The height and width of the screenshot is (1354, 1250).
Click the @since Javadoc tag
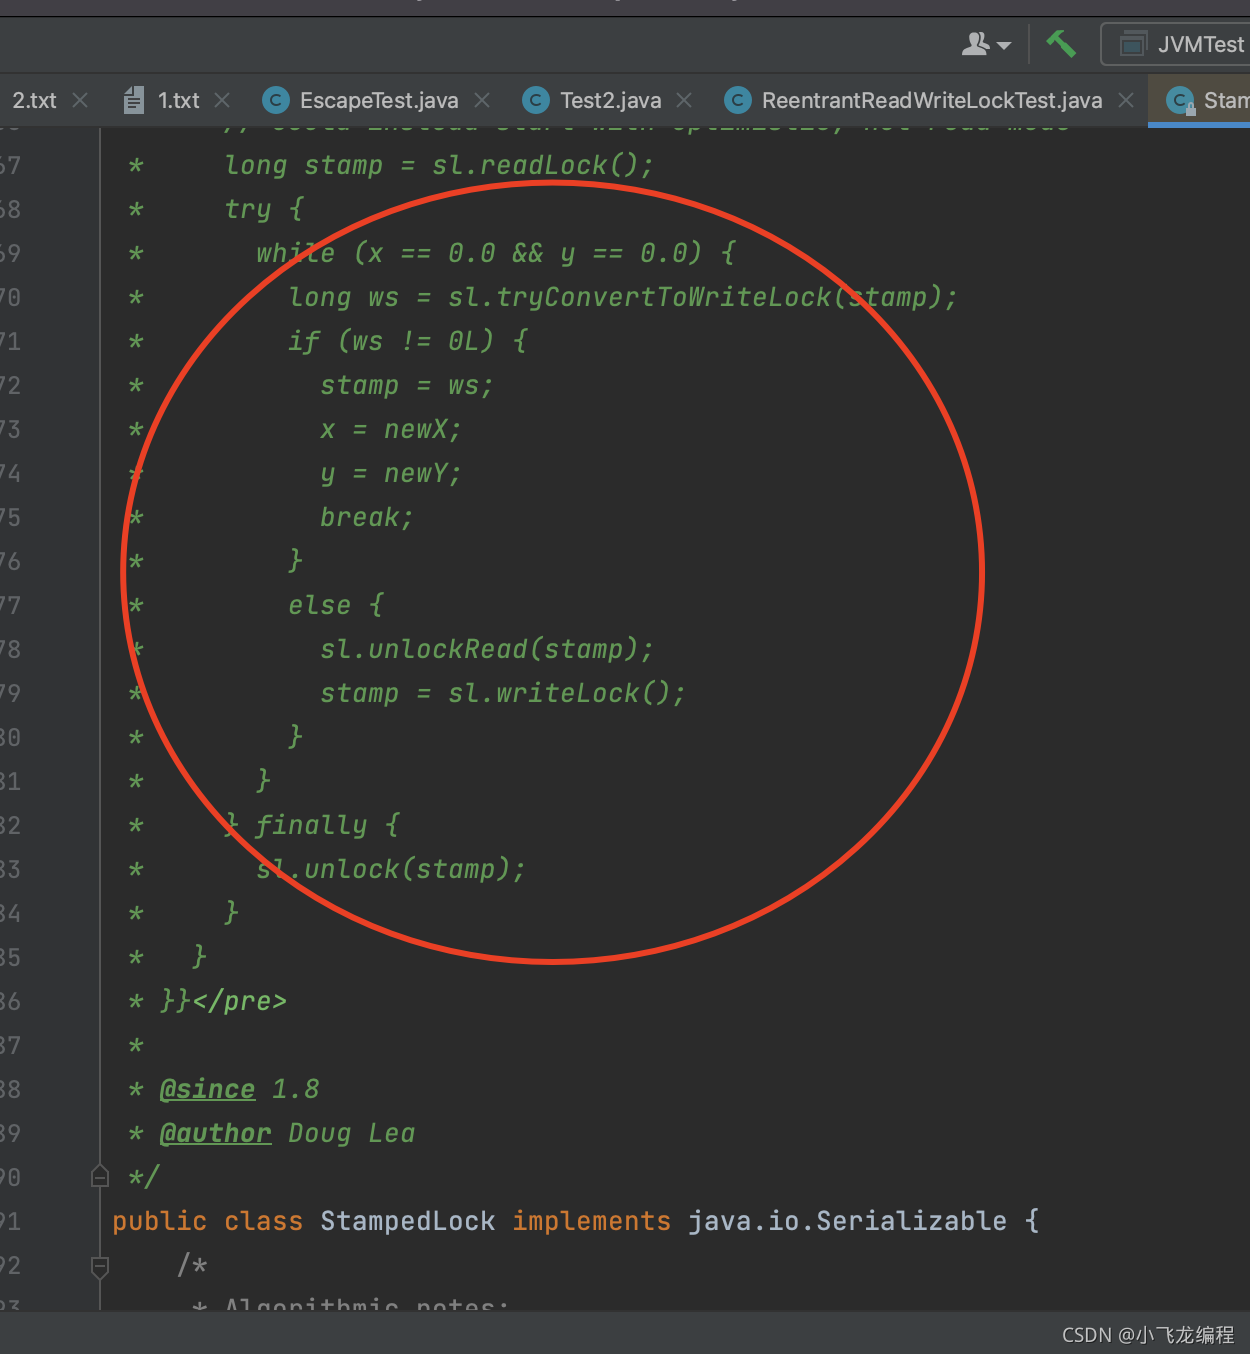[x=207, y=1089]
